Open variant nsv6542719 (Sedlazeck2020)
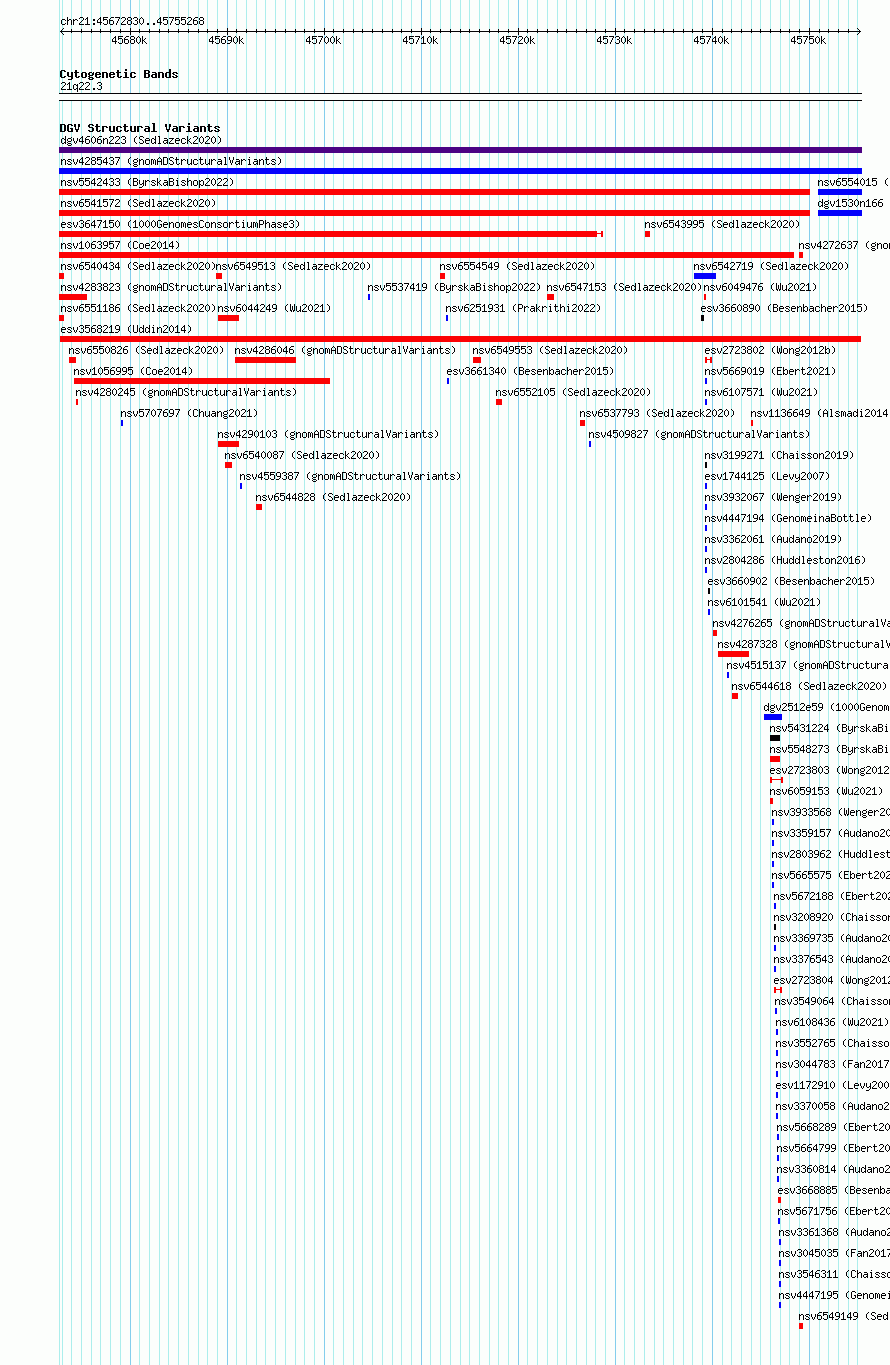 tap(771, 267)
